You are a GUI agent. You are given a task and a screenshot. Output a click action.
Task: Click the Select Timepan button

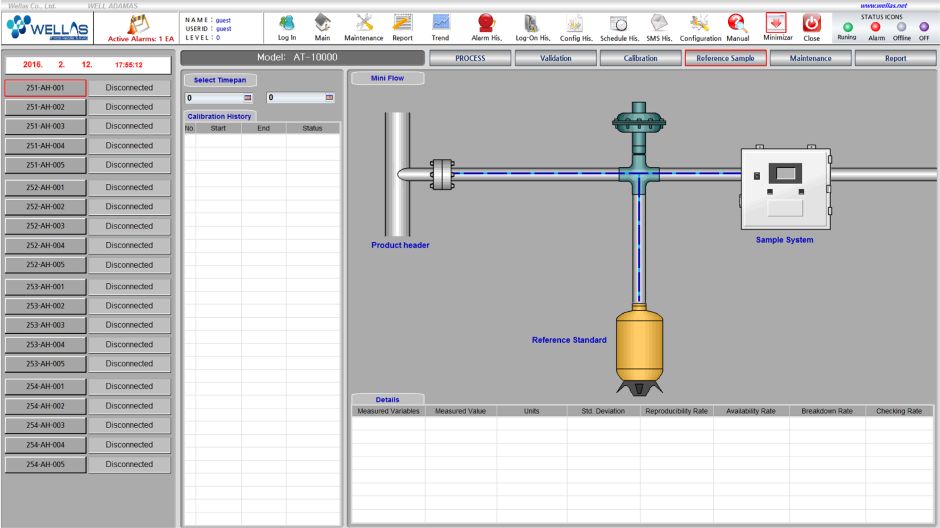tap(220, 80)
